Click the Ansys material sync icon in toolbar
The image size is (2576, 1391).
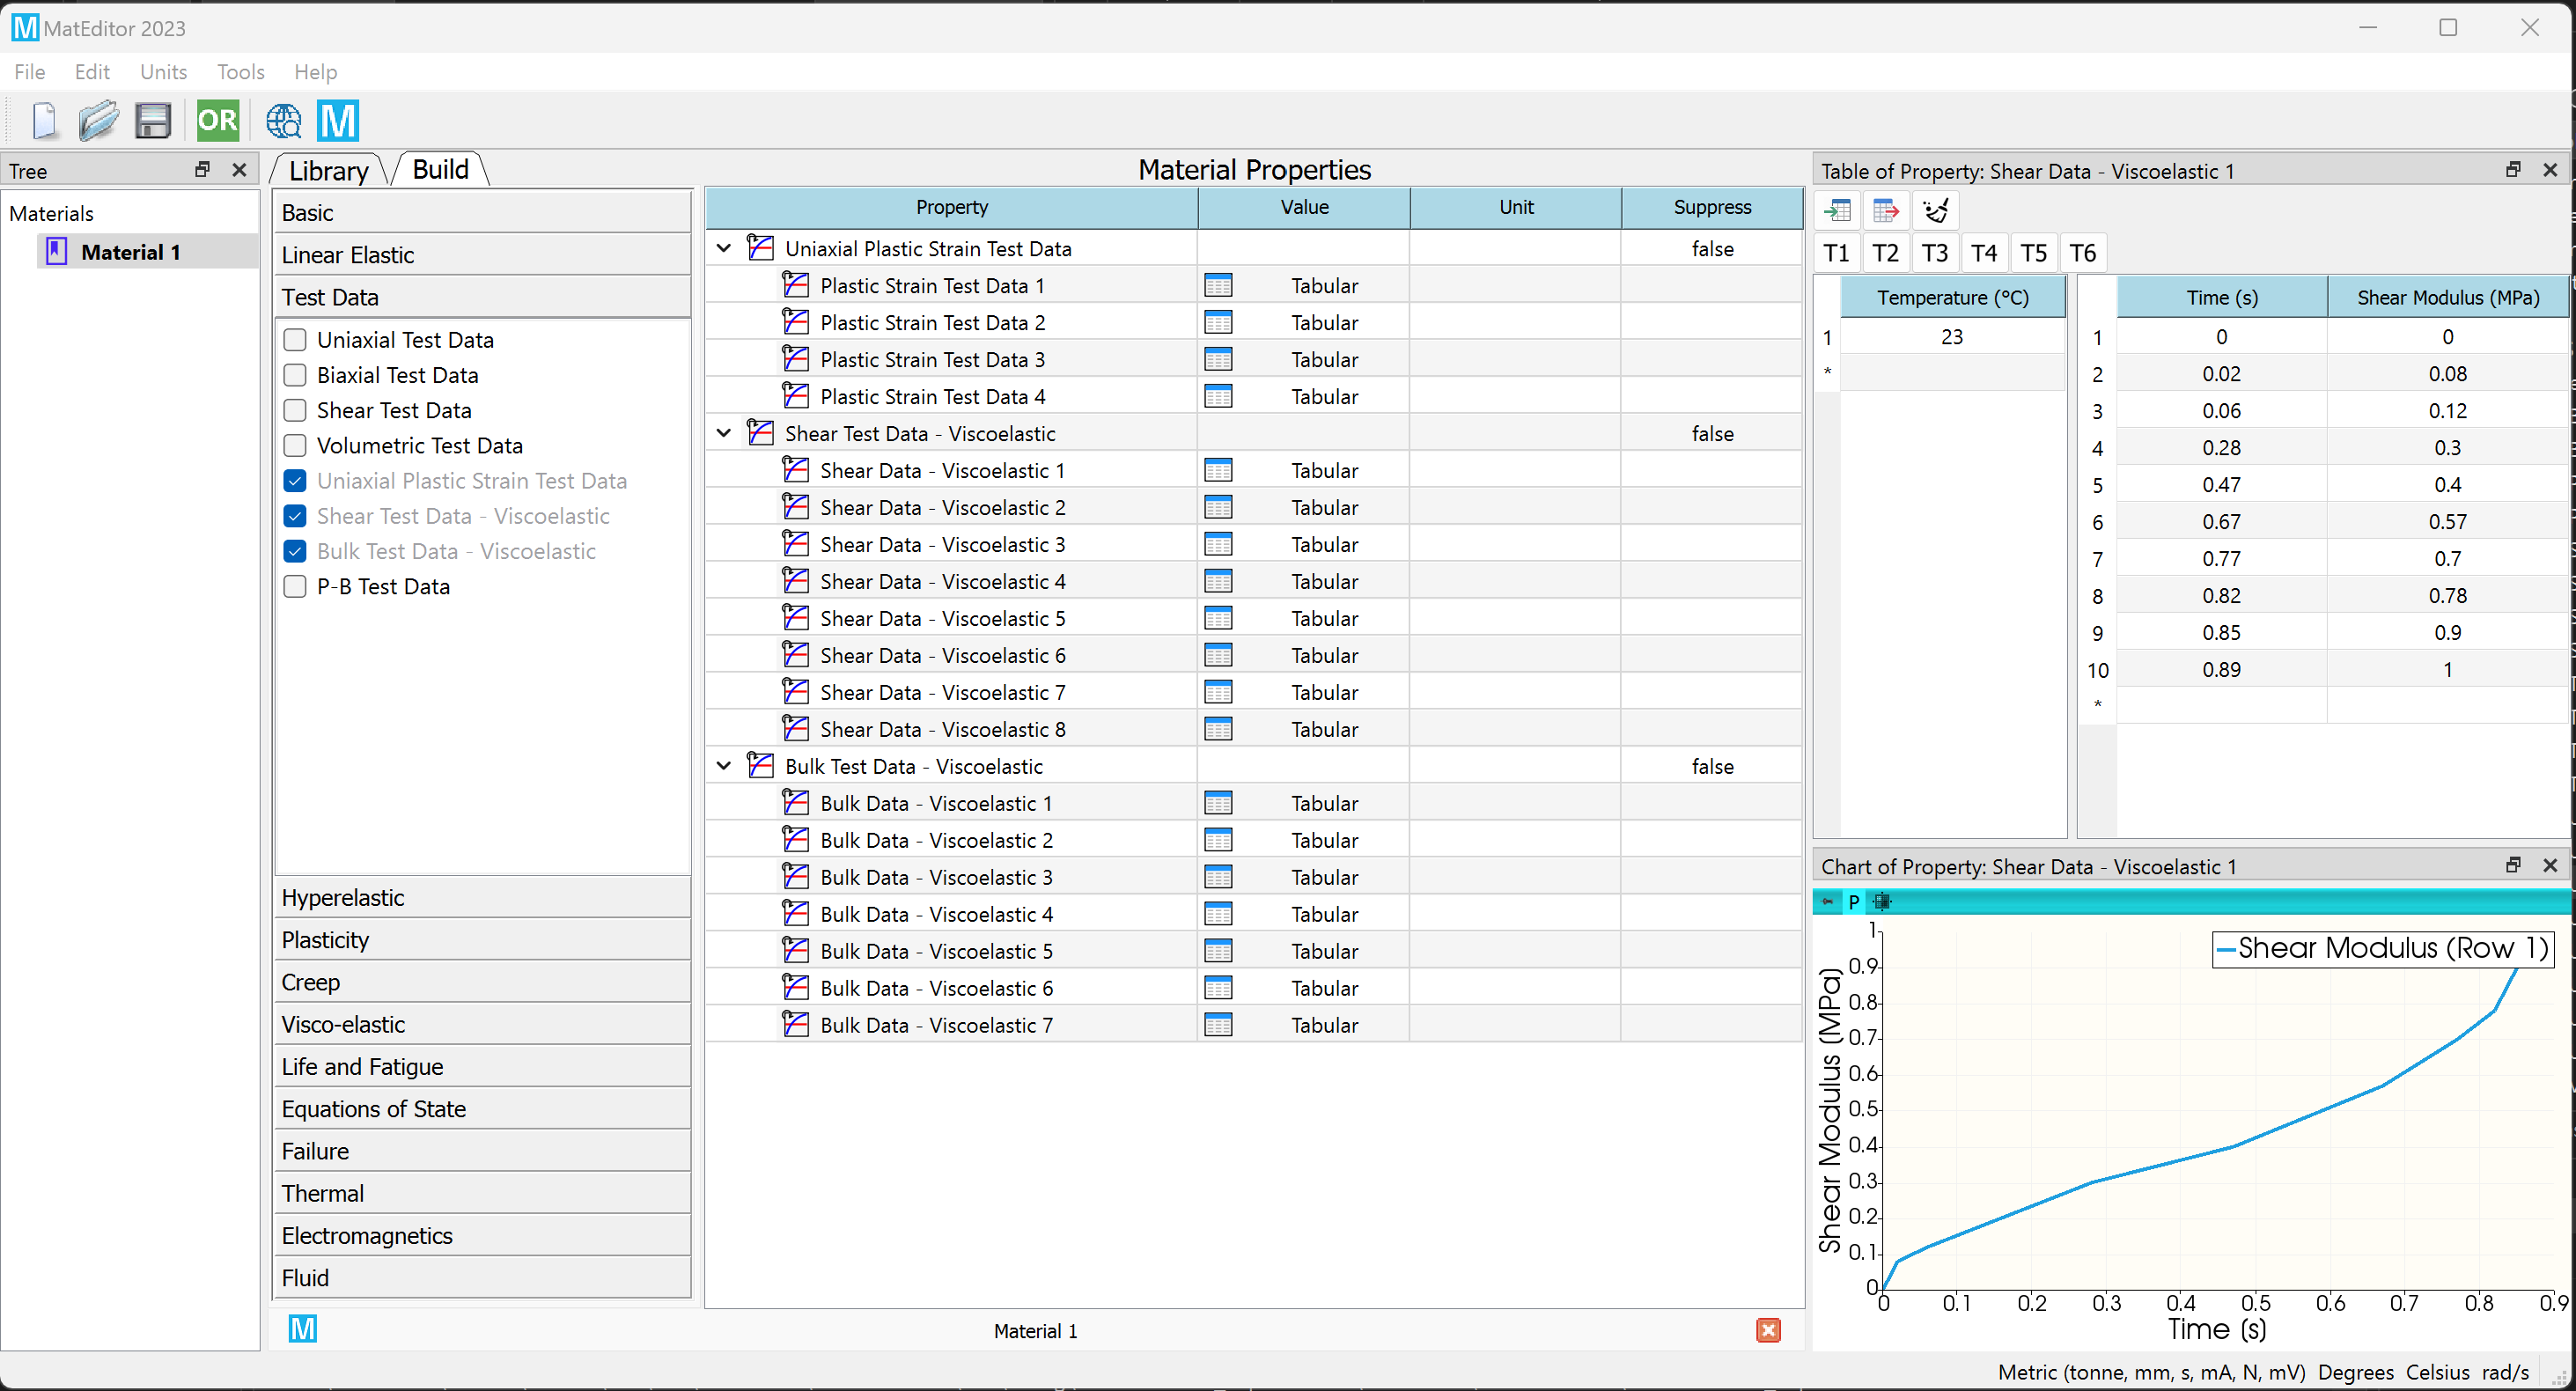point(337,120)
